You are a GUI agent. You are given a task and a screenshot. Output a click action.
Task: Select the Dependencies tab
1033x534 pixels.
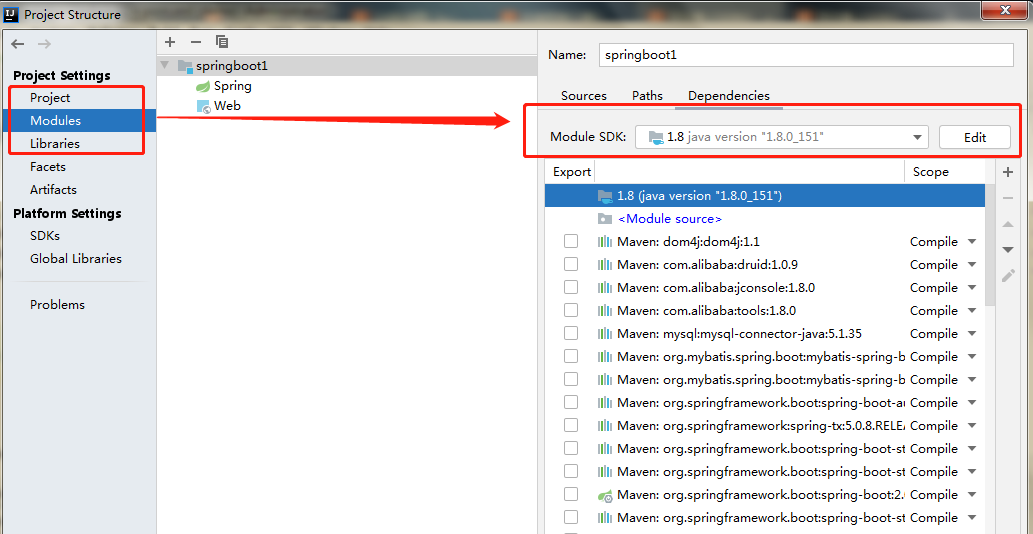[729, 95]
